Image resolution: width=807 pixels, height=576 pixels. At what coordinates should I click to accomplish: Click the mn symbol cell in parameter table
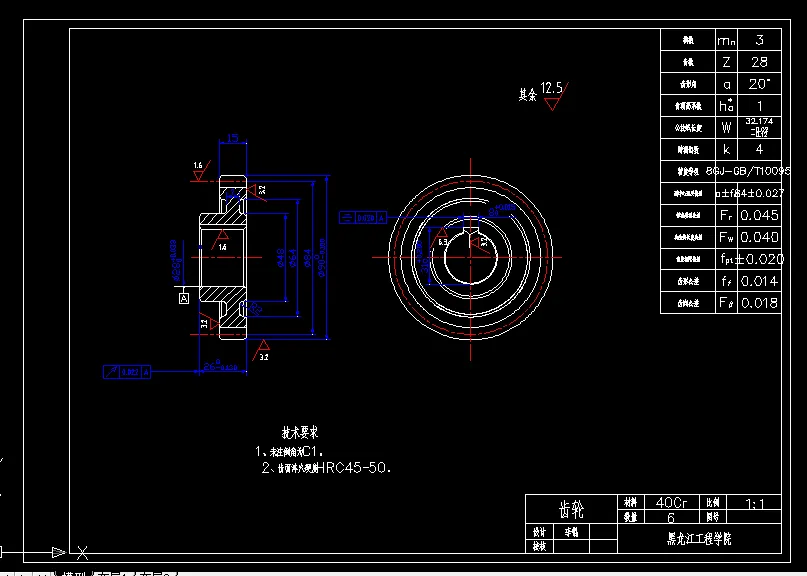[726, 40]
